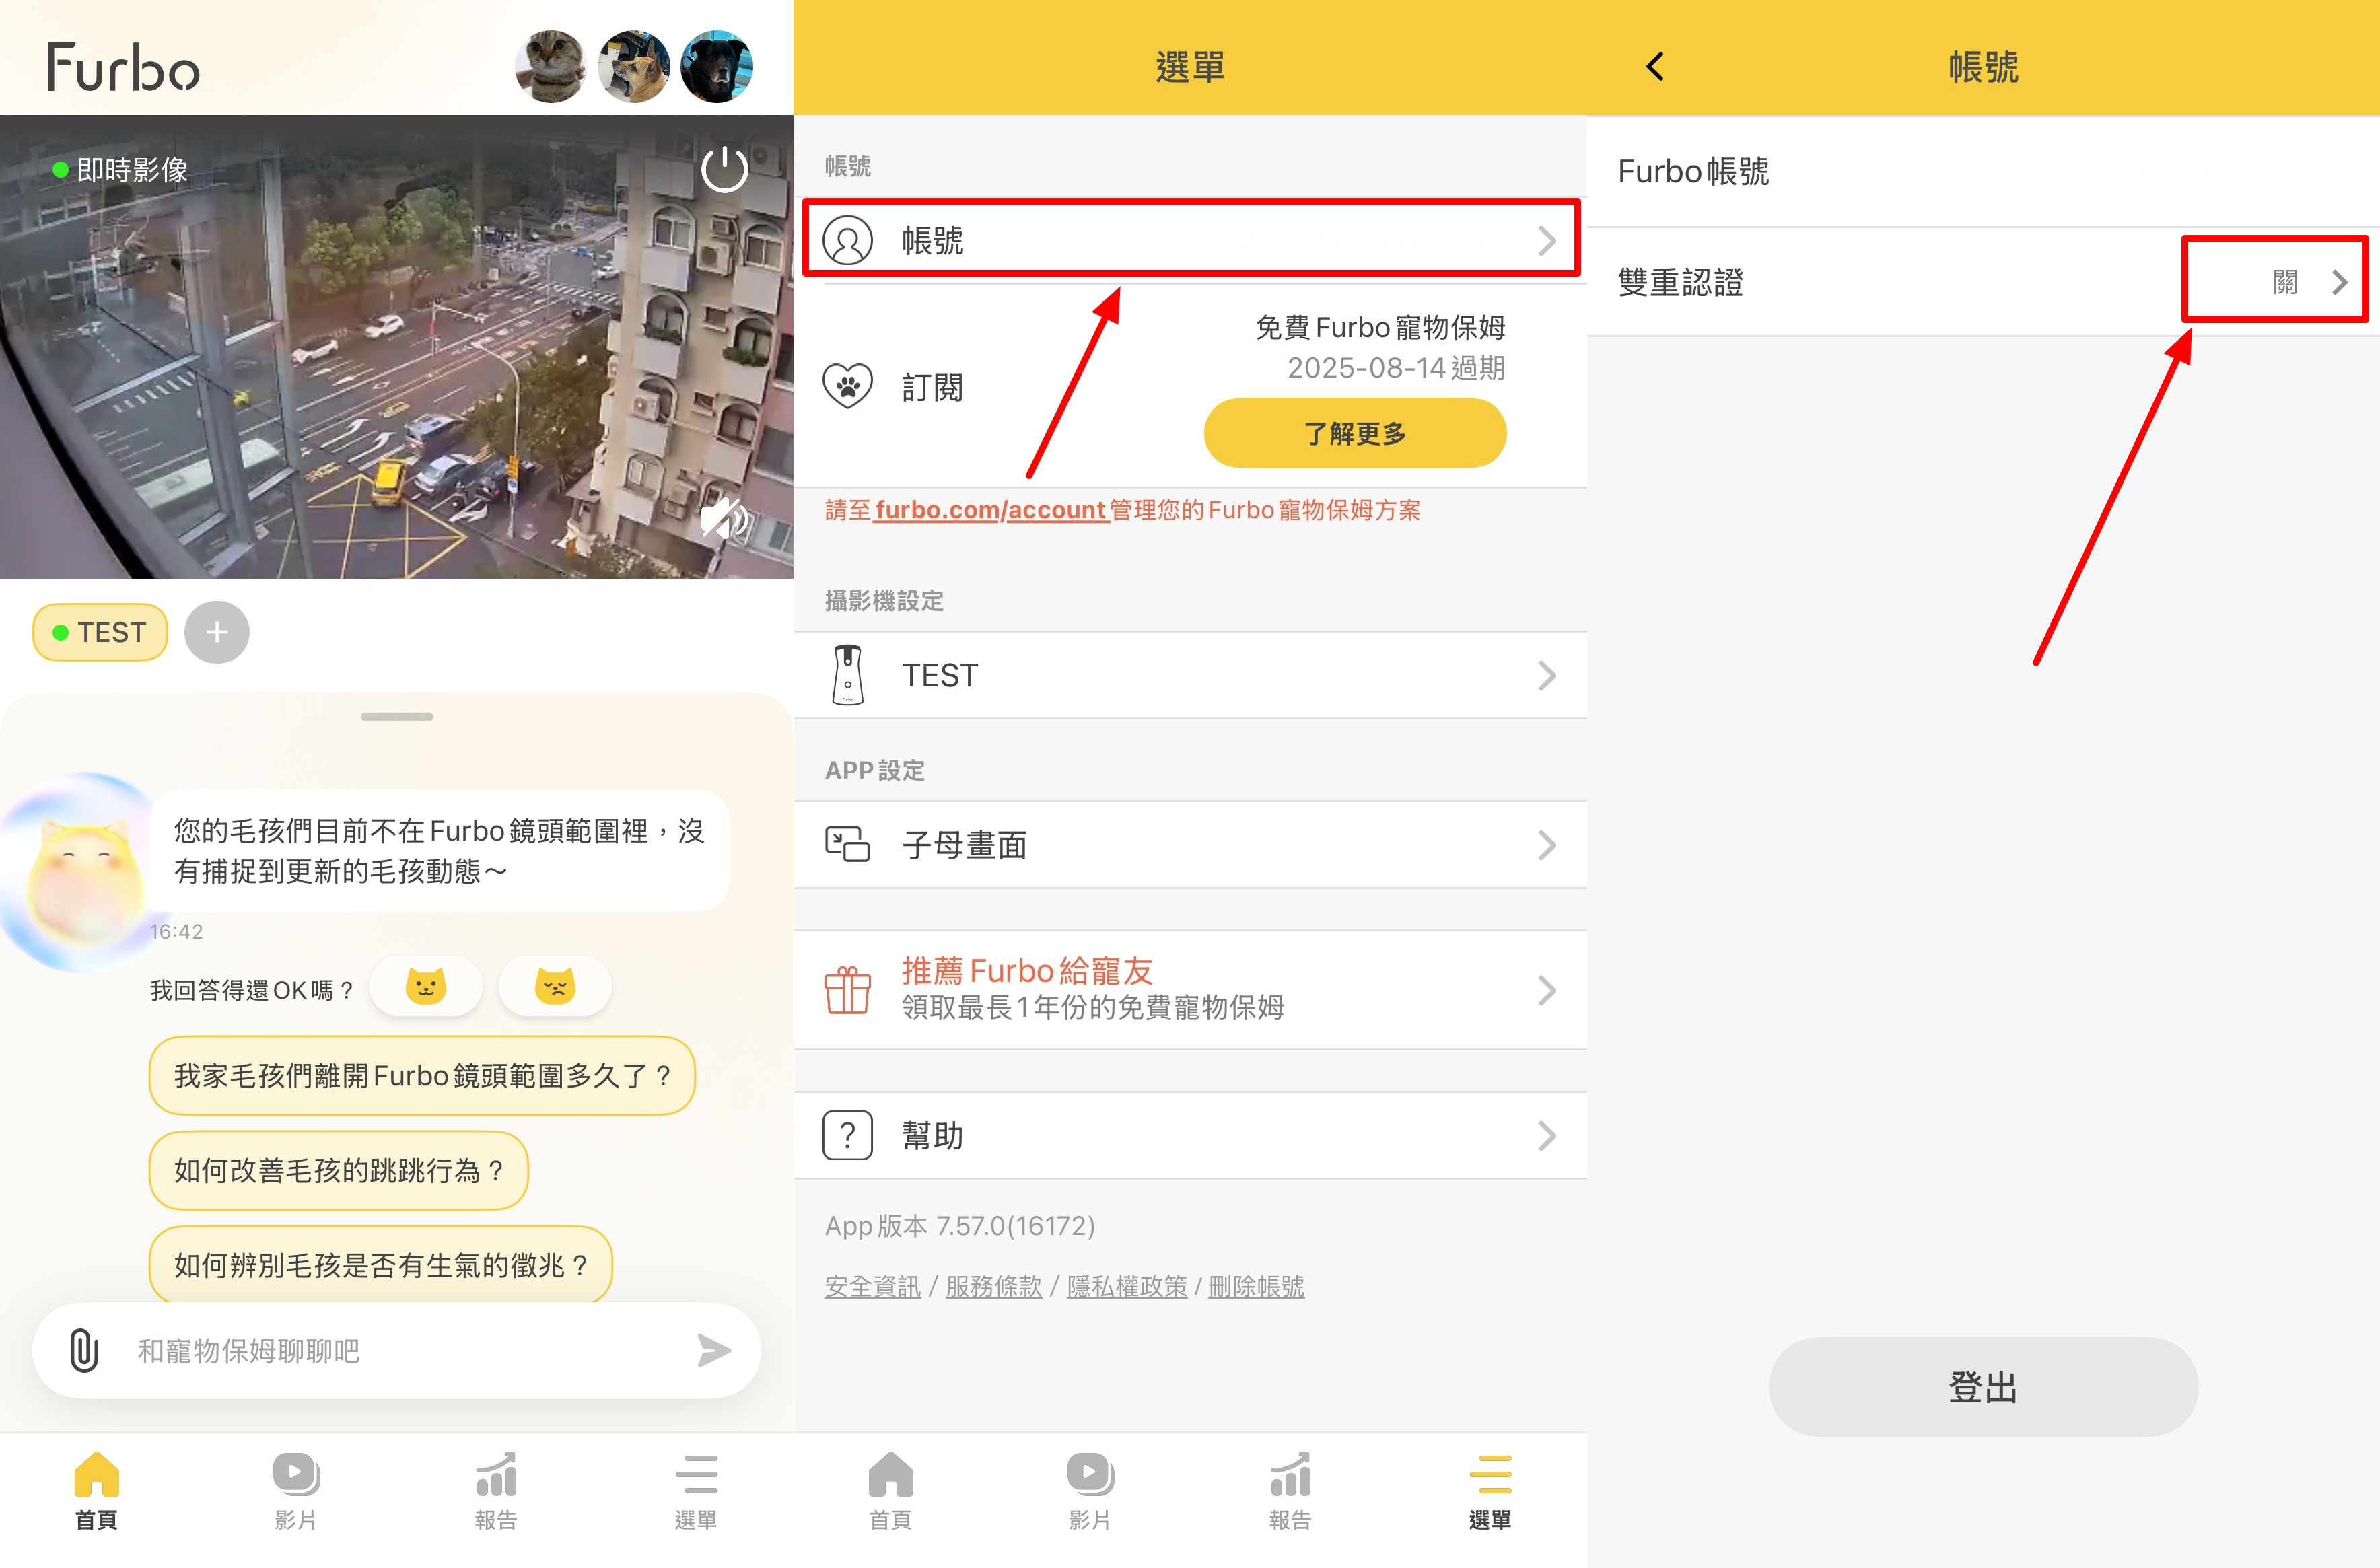Tap the unhappy cat feedback icon
This screenshot has height=1568, width=2380.
[555, 987]
